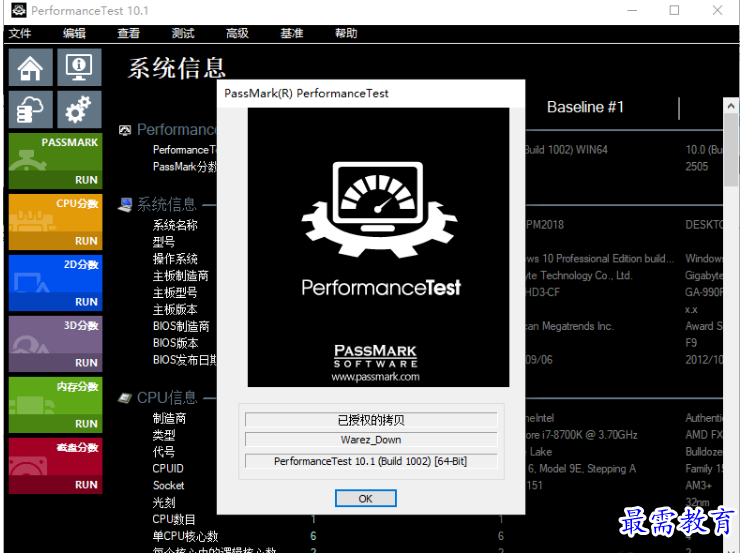Click the PerformanceTest gauge logo image
The image size is (743, 553).
[379, 209]
